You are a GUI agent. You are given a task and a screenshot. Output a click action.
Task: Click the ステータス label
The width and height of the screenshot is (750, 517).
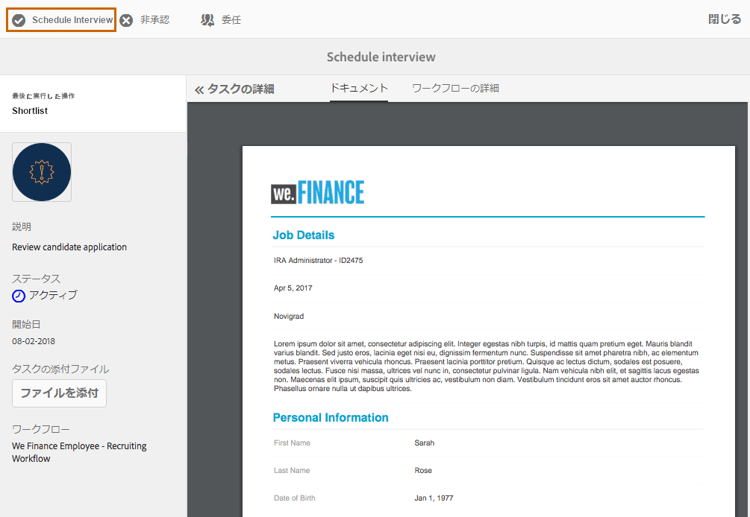pos(36,279)
